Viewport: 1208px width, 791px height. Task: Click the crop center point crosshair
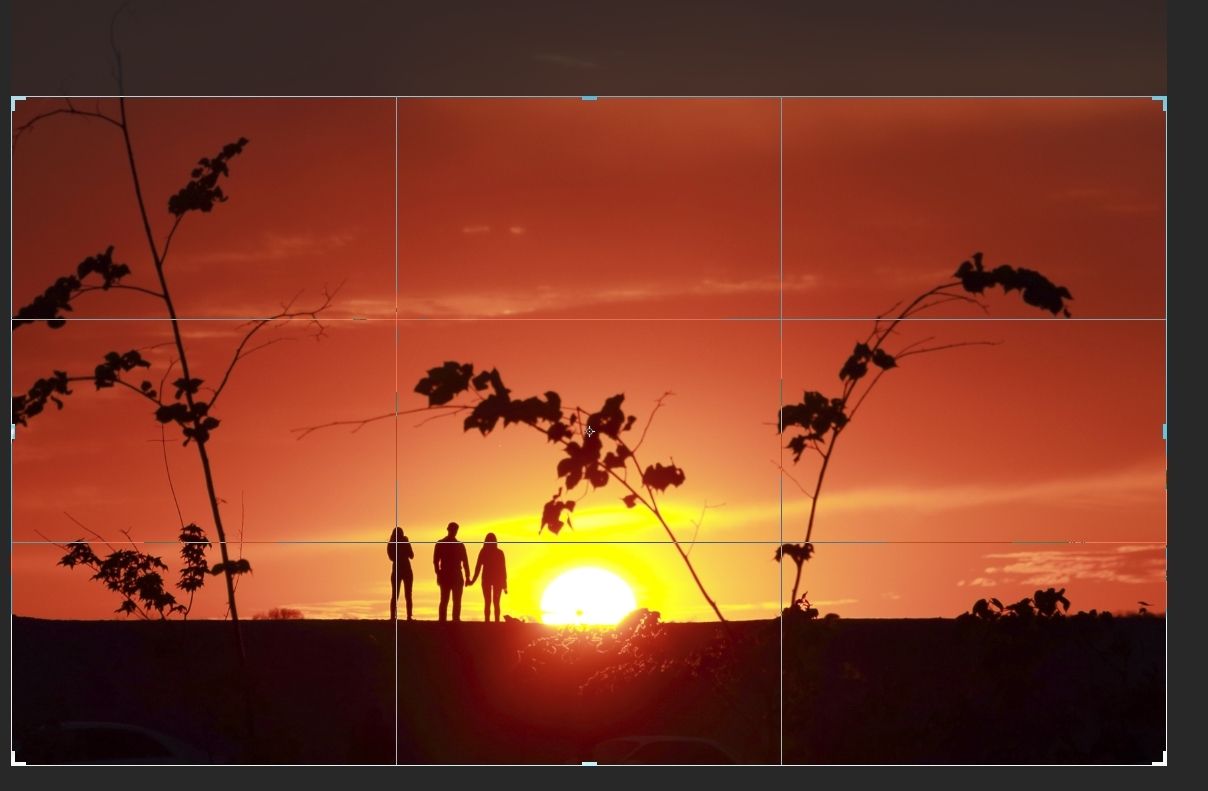coord(589,431)
